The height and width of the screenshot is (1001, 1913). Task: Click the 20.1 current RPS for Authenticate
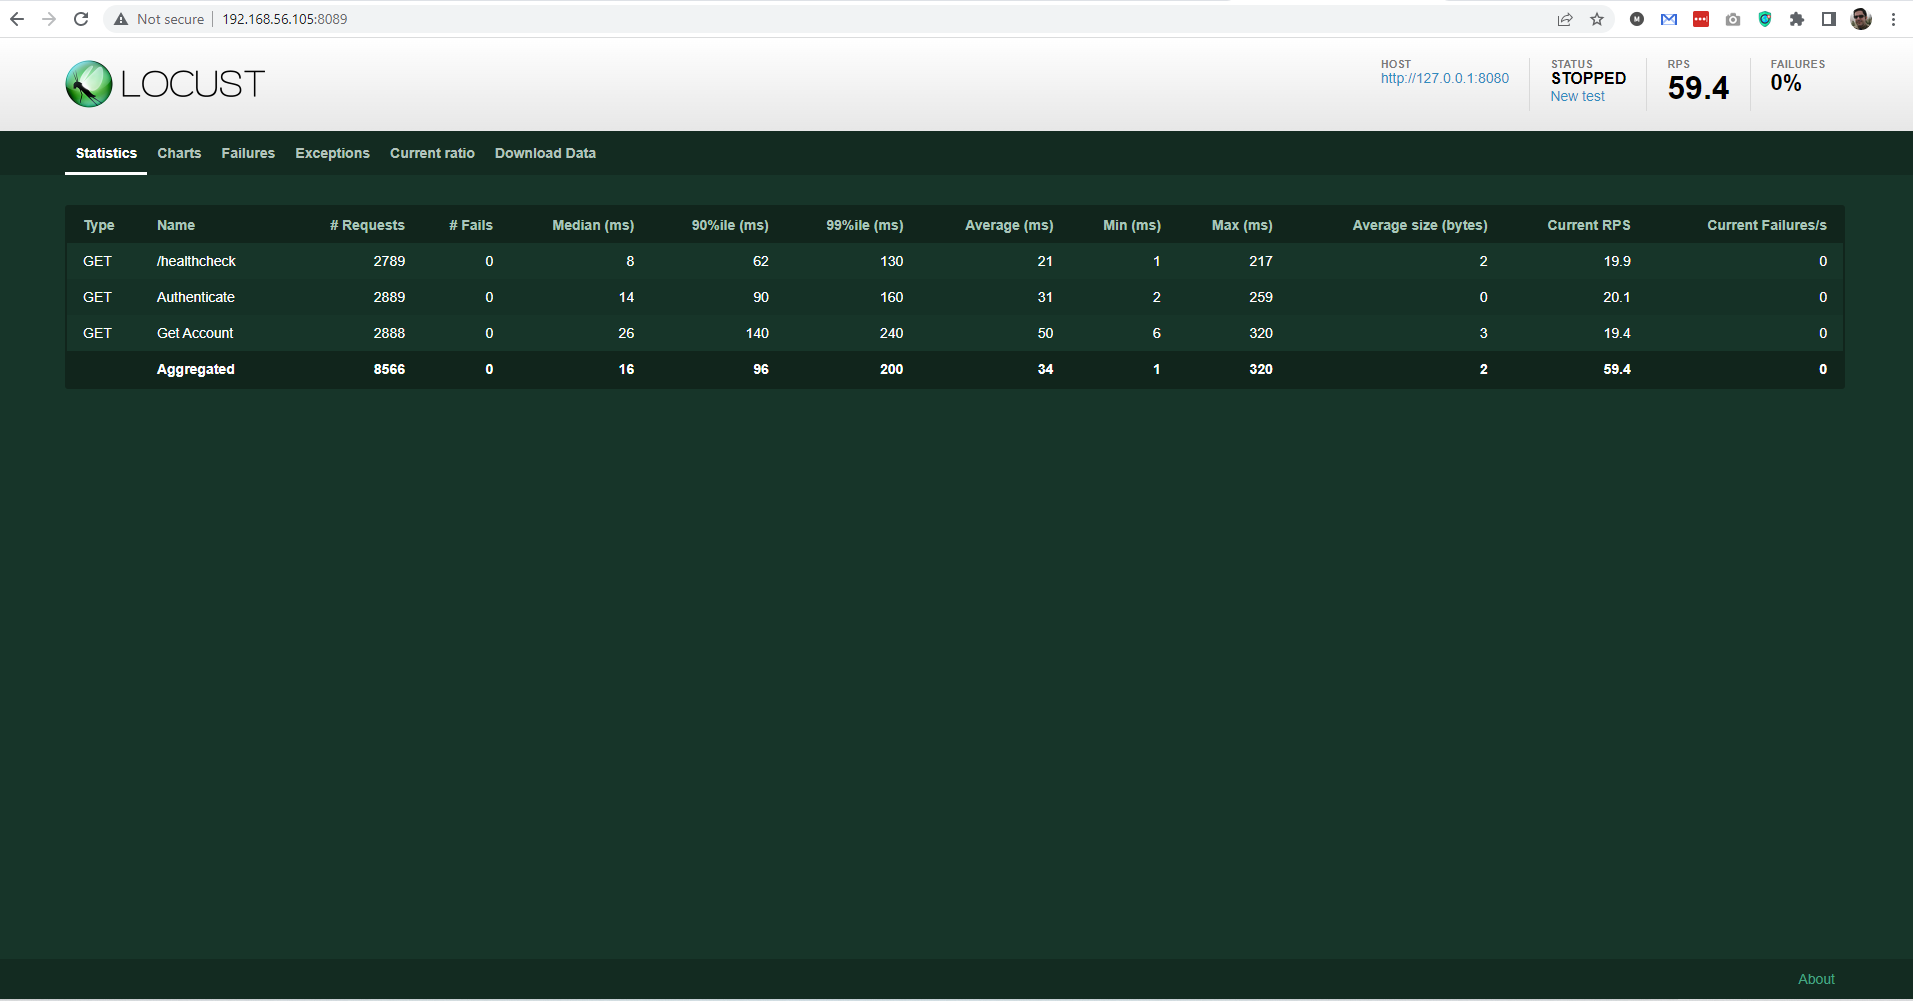[x=1617, y=297]
